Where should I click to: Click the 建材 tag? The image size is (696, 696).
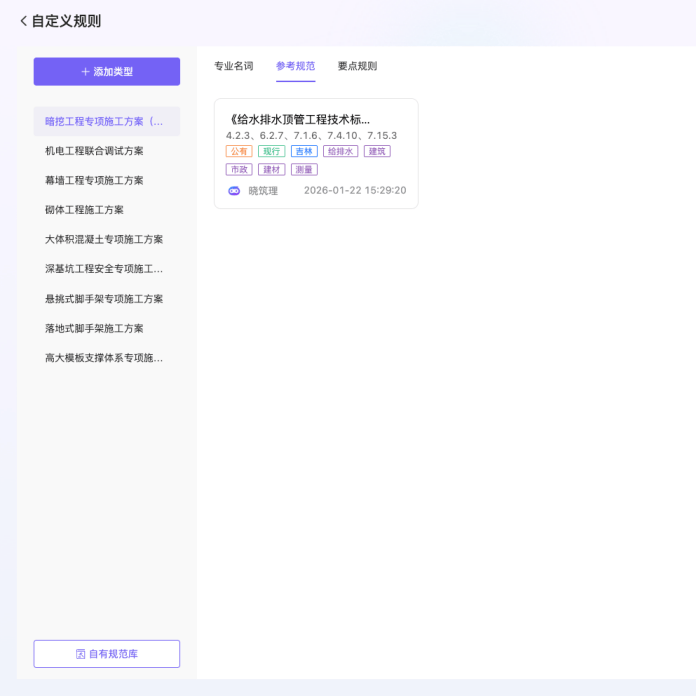(272, 170)
